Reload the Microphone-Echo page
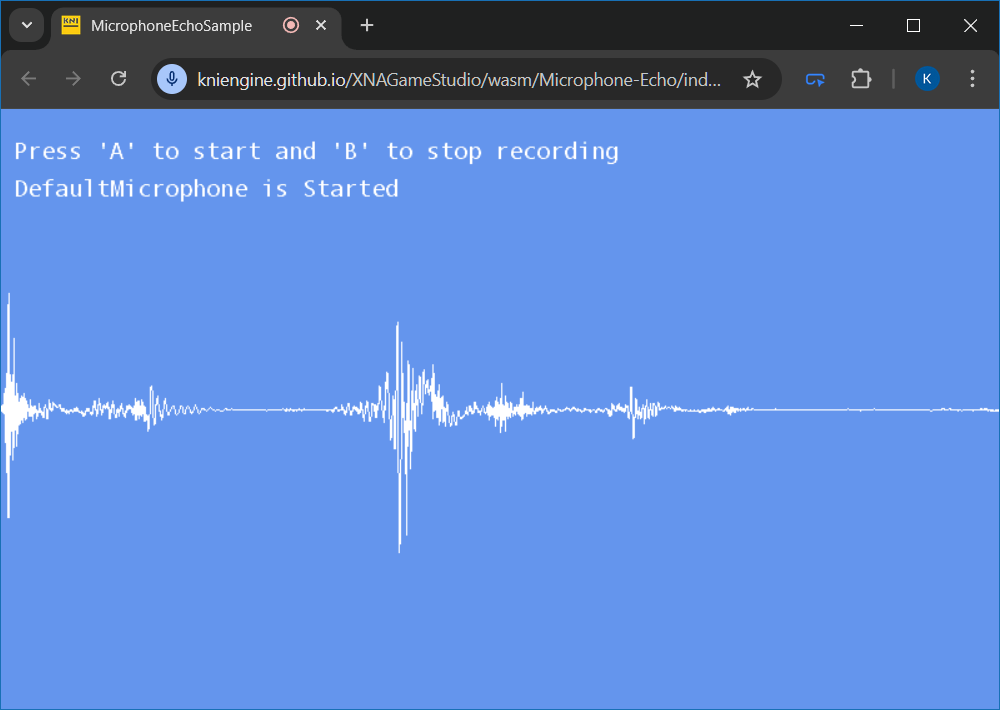 (x=118, y=79)
